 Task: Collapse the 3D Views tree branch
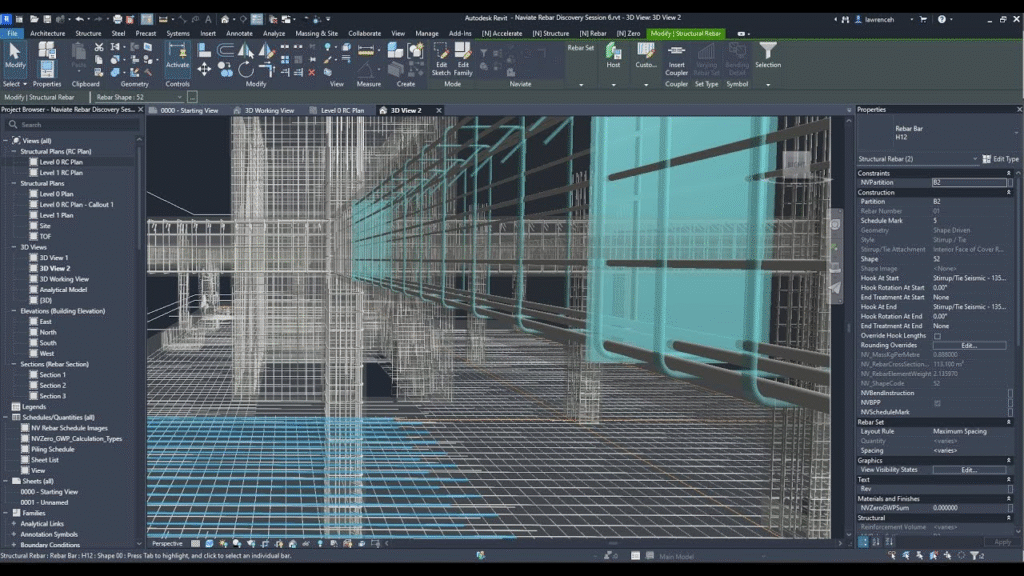pyautogui.click(x=13, y=247)
